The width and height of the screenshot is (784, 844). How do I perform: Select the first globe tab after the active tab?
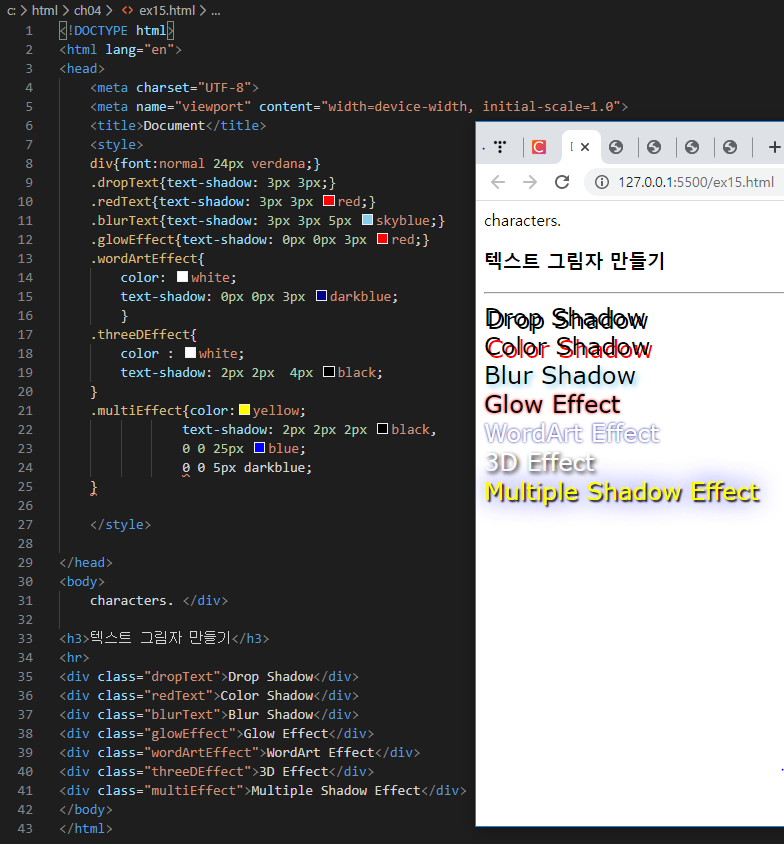(616, 147)
